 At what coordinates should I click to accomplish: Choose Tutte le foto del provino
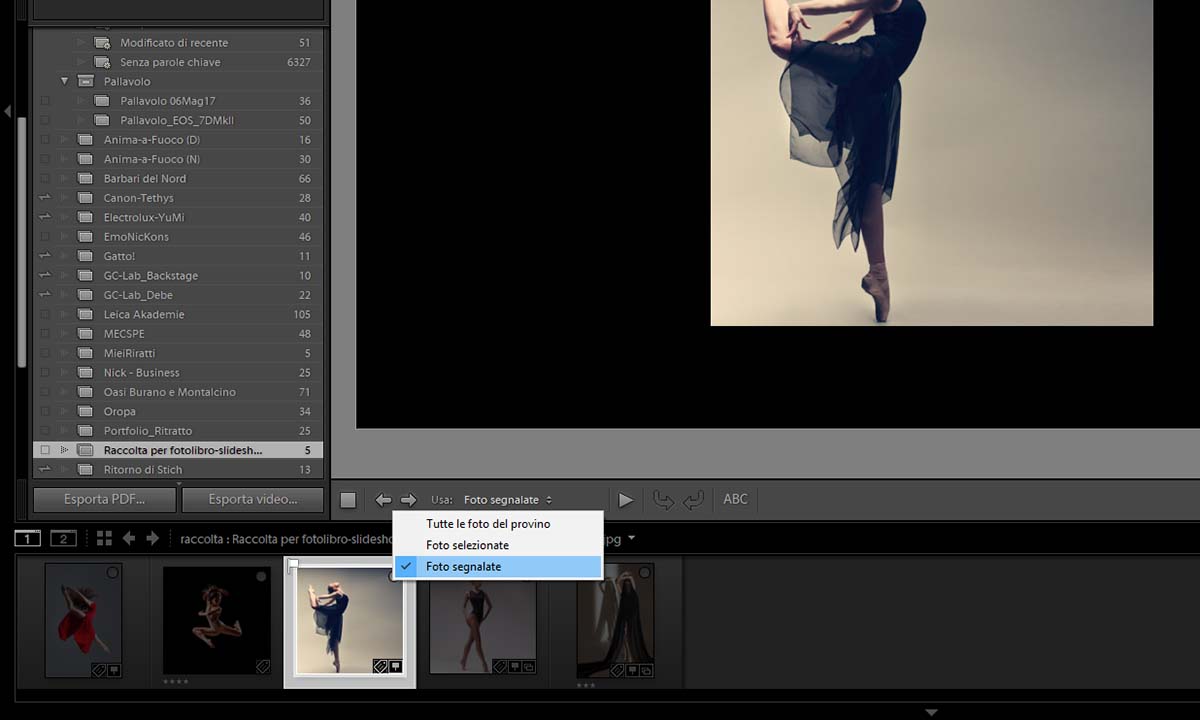pos(488,524)
